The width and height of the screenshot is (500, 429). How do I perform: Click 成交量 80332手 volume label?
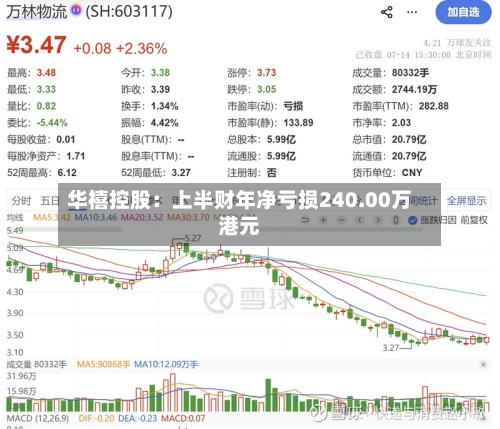(37, 364)
